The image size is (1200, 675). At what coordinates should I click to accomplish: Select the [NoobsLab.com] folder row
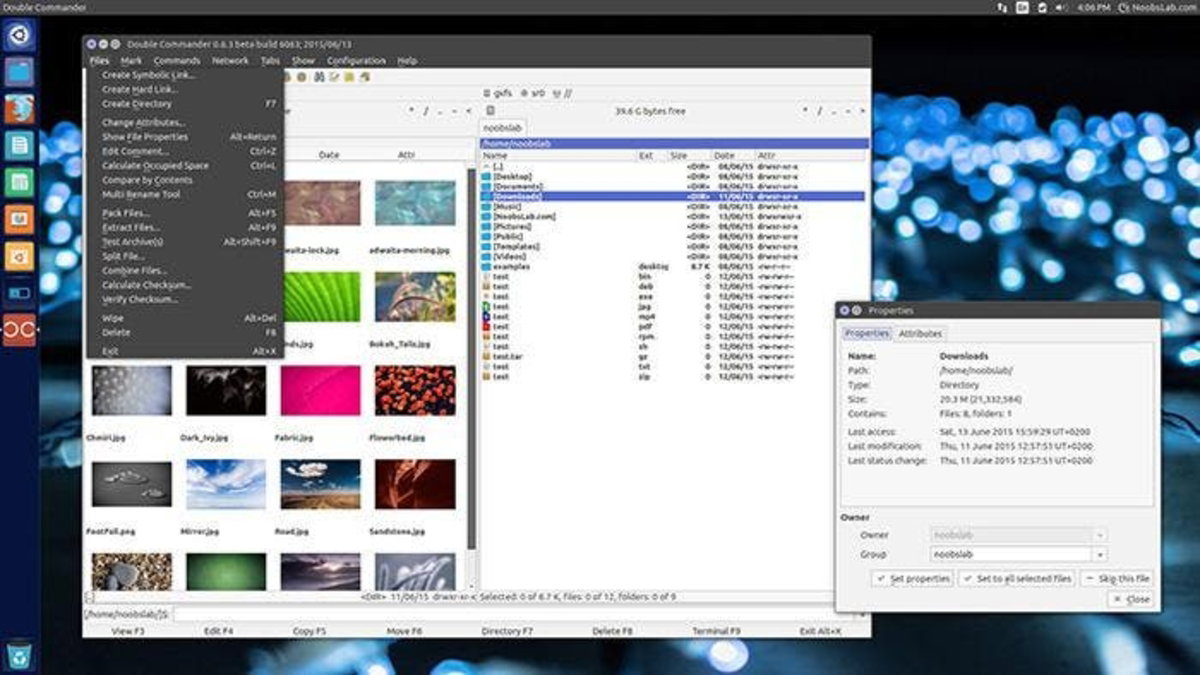pos(672,216)
